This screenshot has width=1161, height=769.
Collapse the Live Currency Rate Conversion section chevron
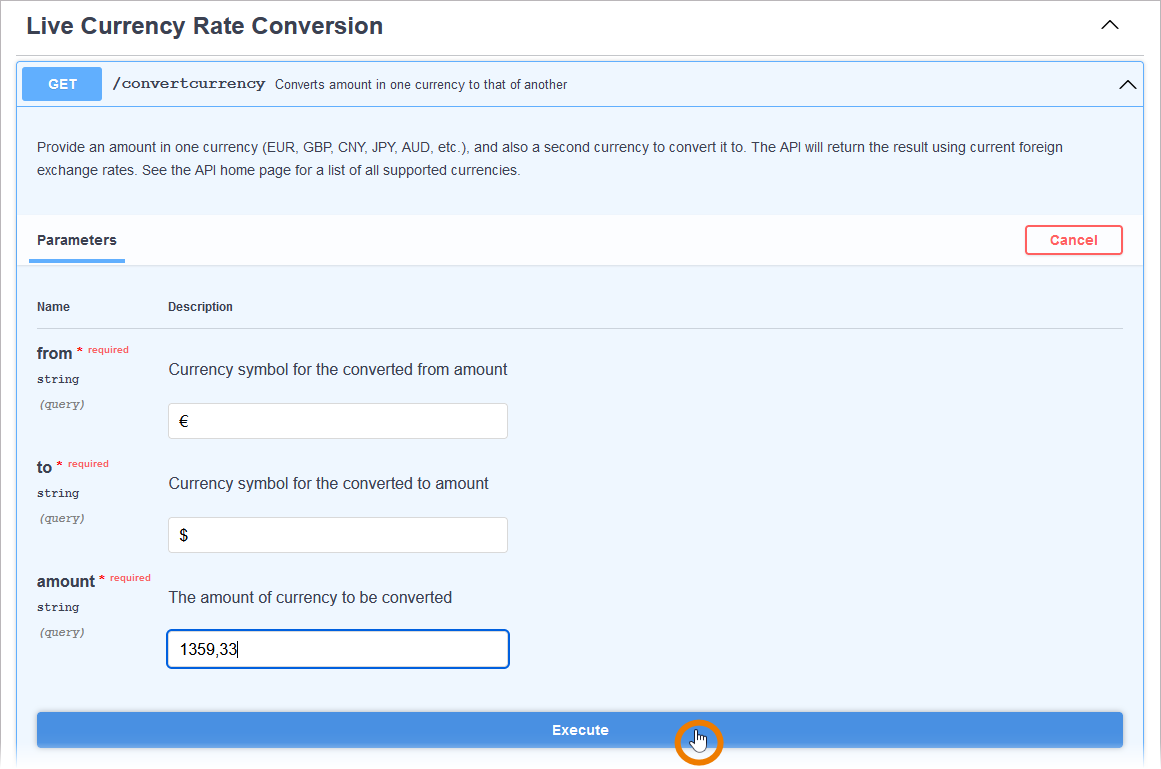pyautogui.click(x=1109, y=26)
